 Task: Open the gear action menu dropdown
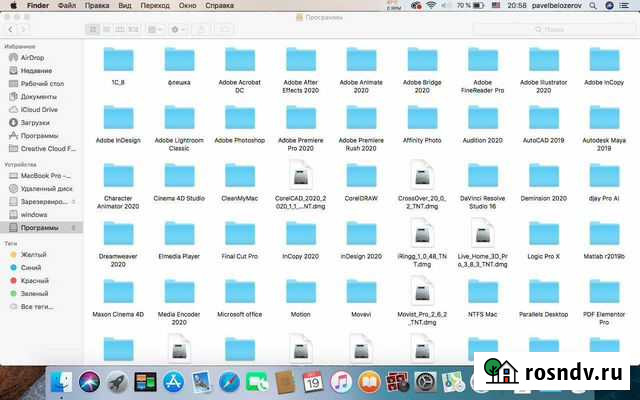tap(182, 30)
